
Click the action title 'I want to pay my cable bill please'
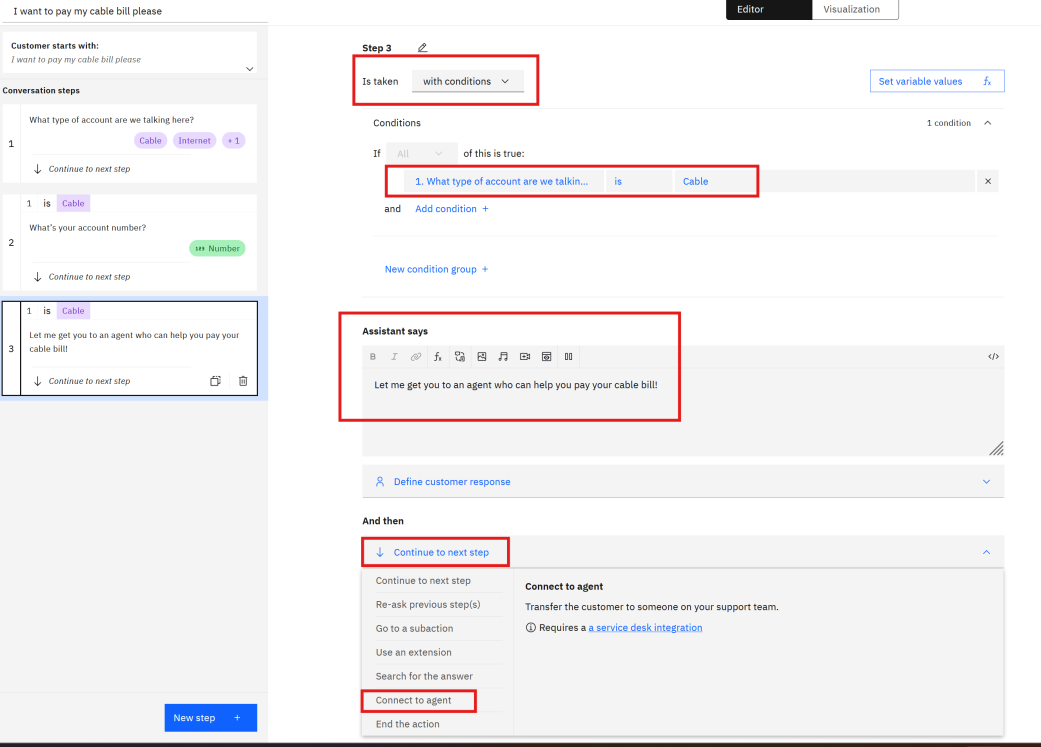[x=88, y=11]
